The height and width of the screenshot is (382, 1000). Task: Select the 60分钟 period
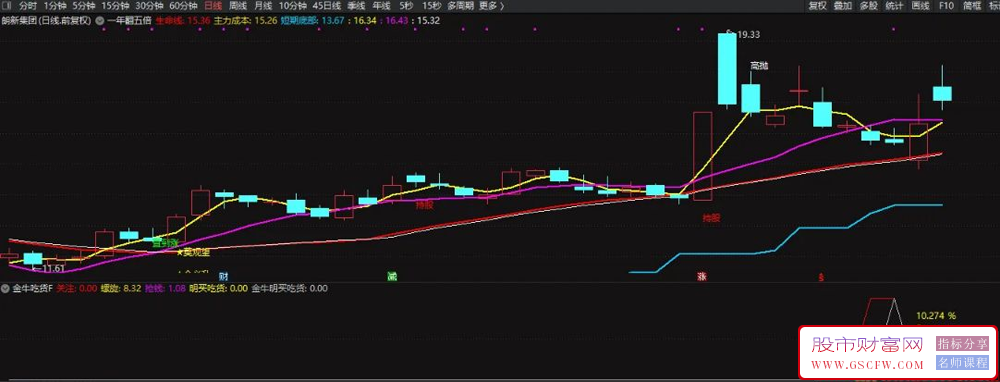tap(182, 6)
